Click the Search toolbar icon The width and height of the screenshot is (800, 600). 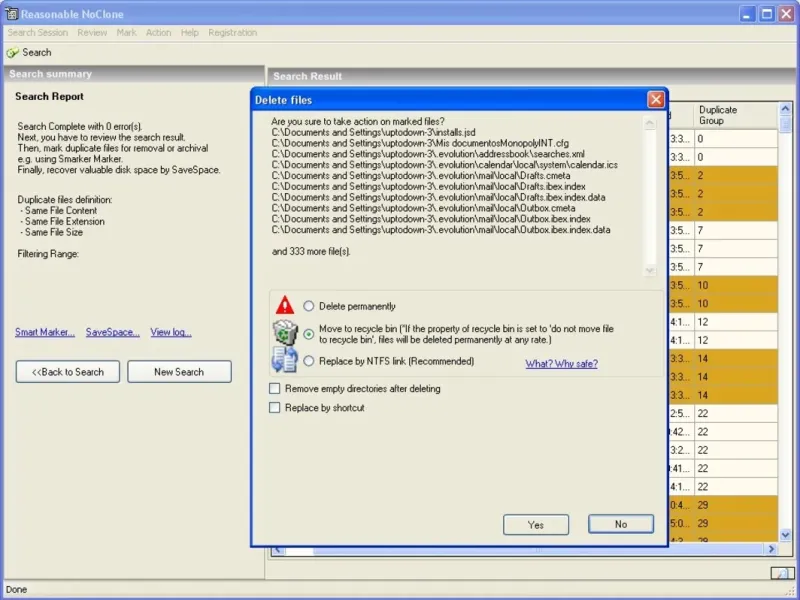12,53
